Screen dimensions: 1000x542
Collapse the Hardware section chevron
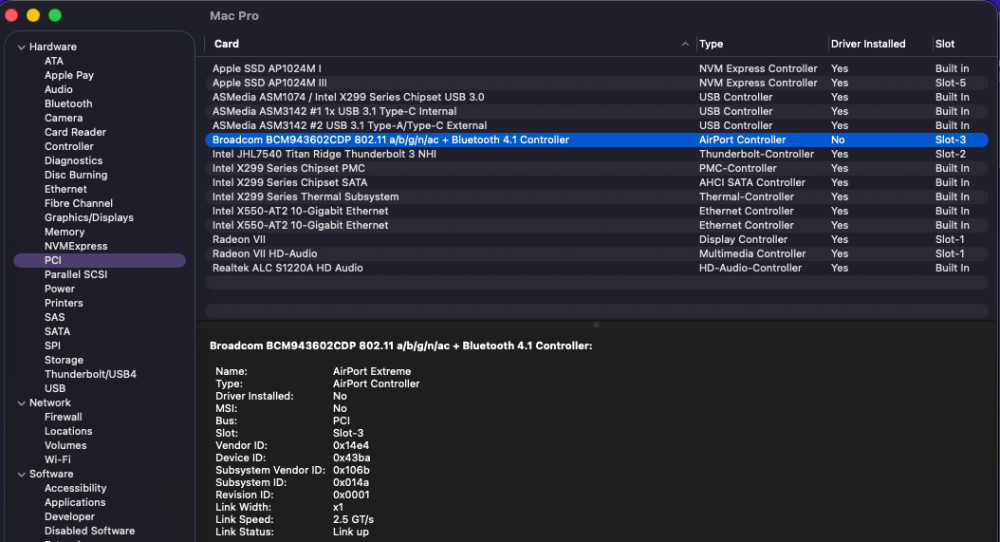[22, 47]
